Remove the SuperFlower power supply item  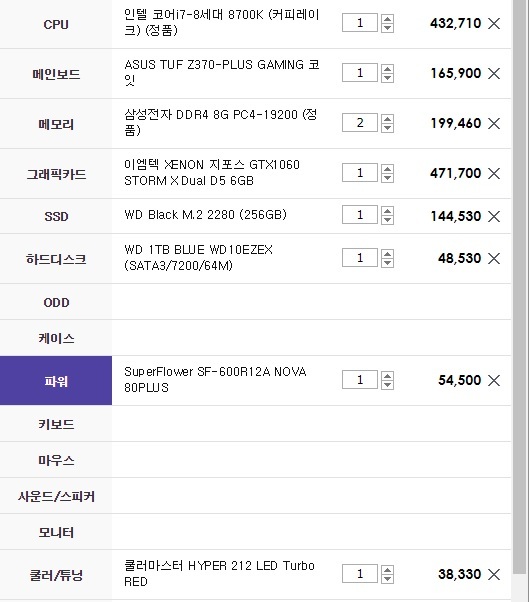494,380
